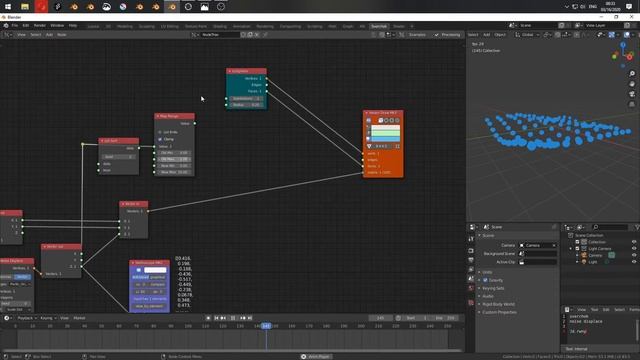Hide Collection in outliner via eye icon

pos(634,242)
